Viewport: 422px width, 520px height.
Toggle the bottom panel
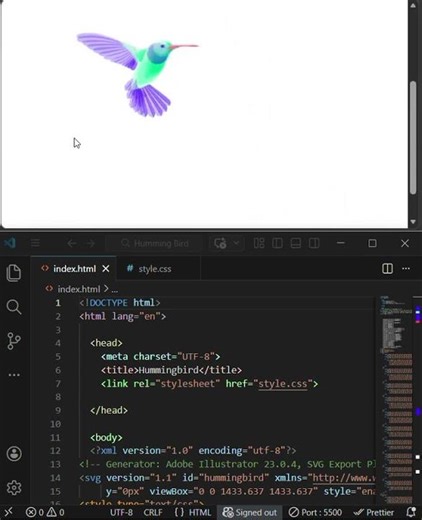(296, 243)
